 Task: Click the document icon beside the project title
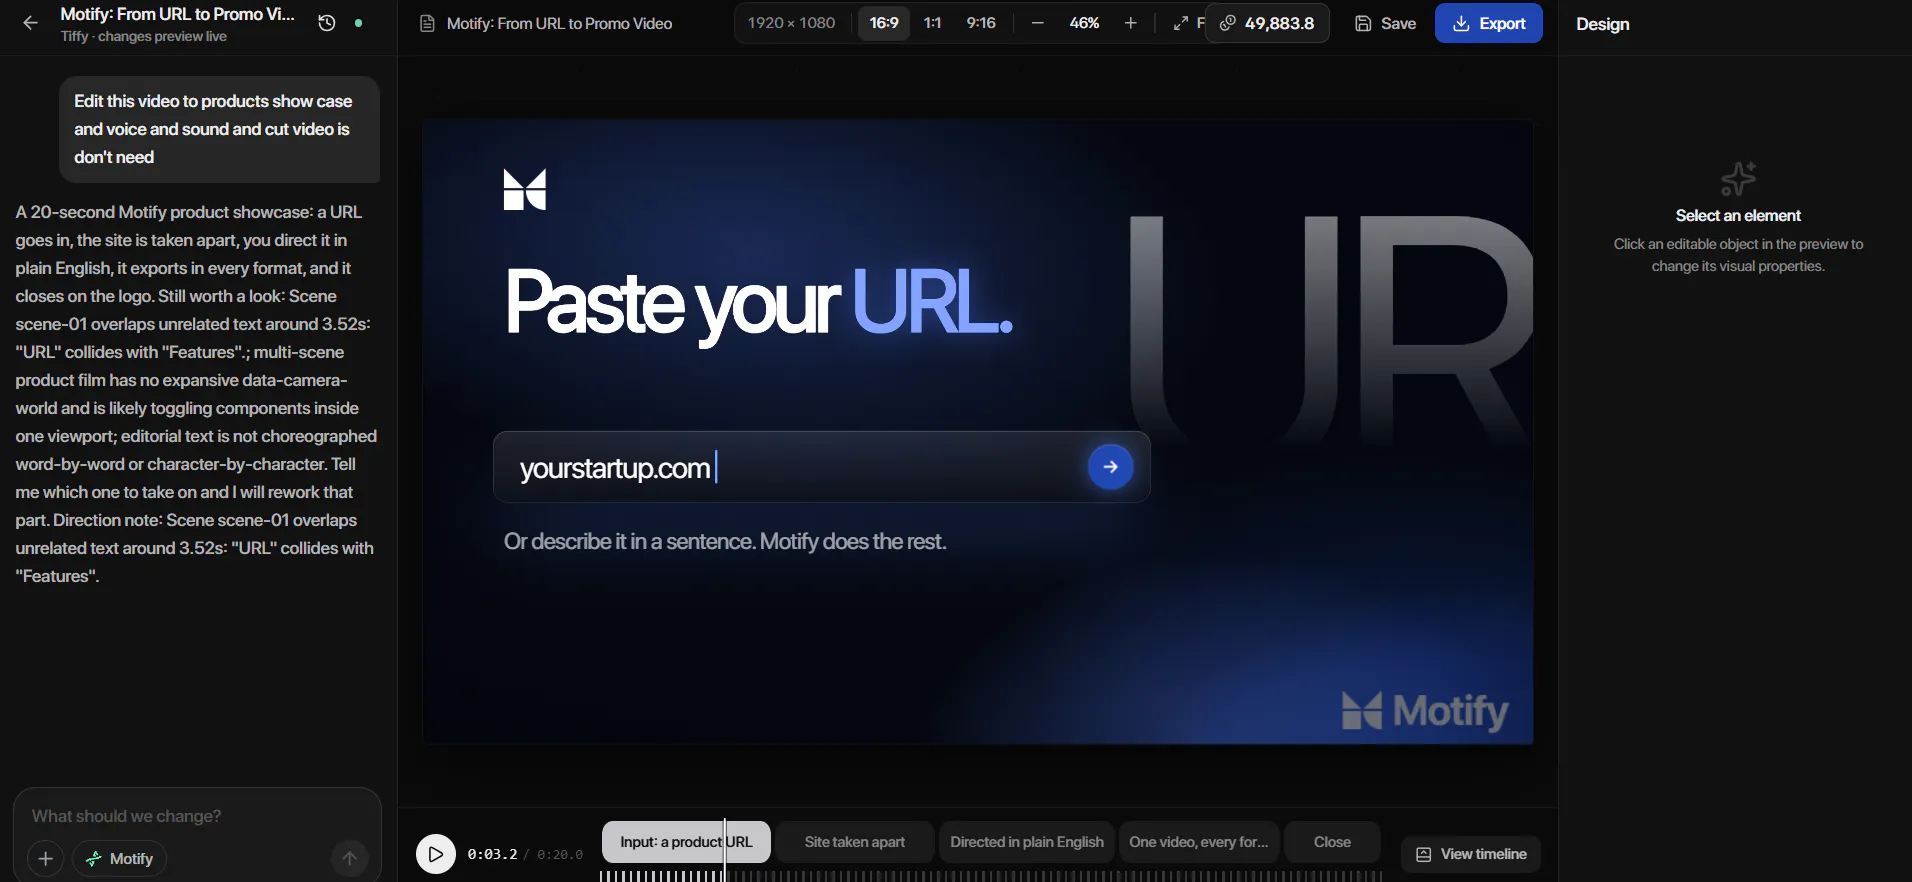point(427,23)
